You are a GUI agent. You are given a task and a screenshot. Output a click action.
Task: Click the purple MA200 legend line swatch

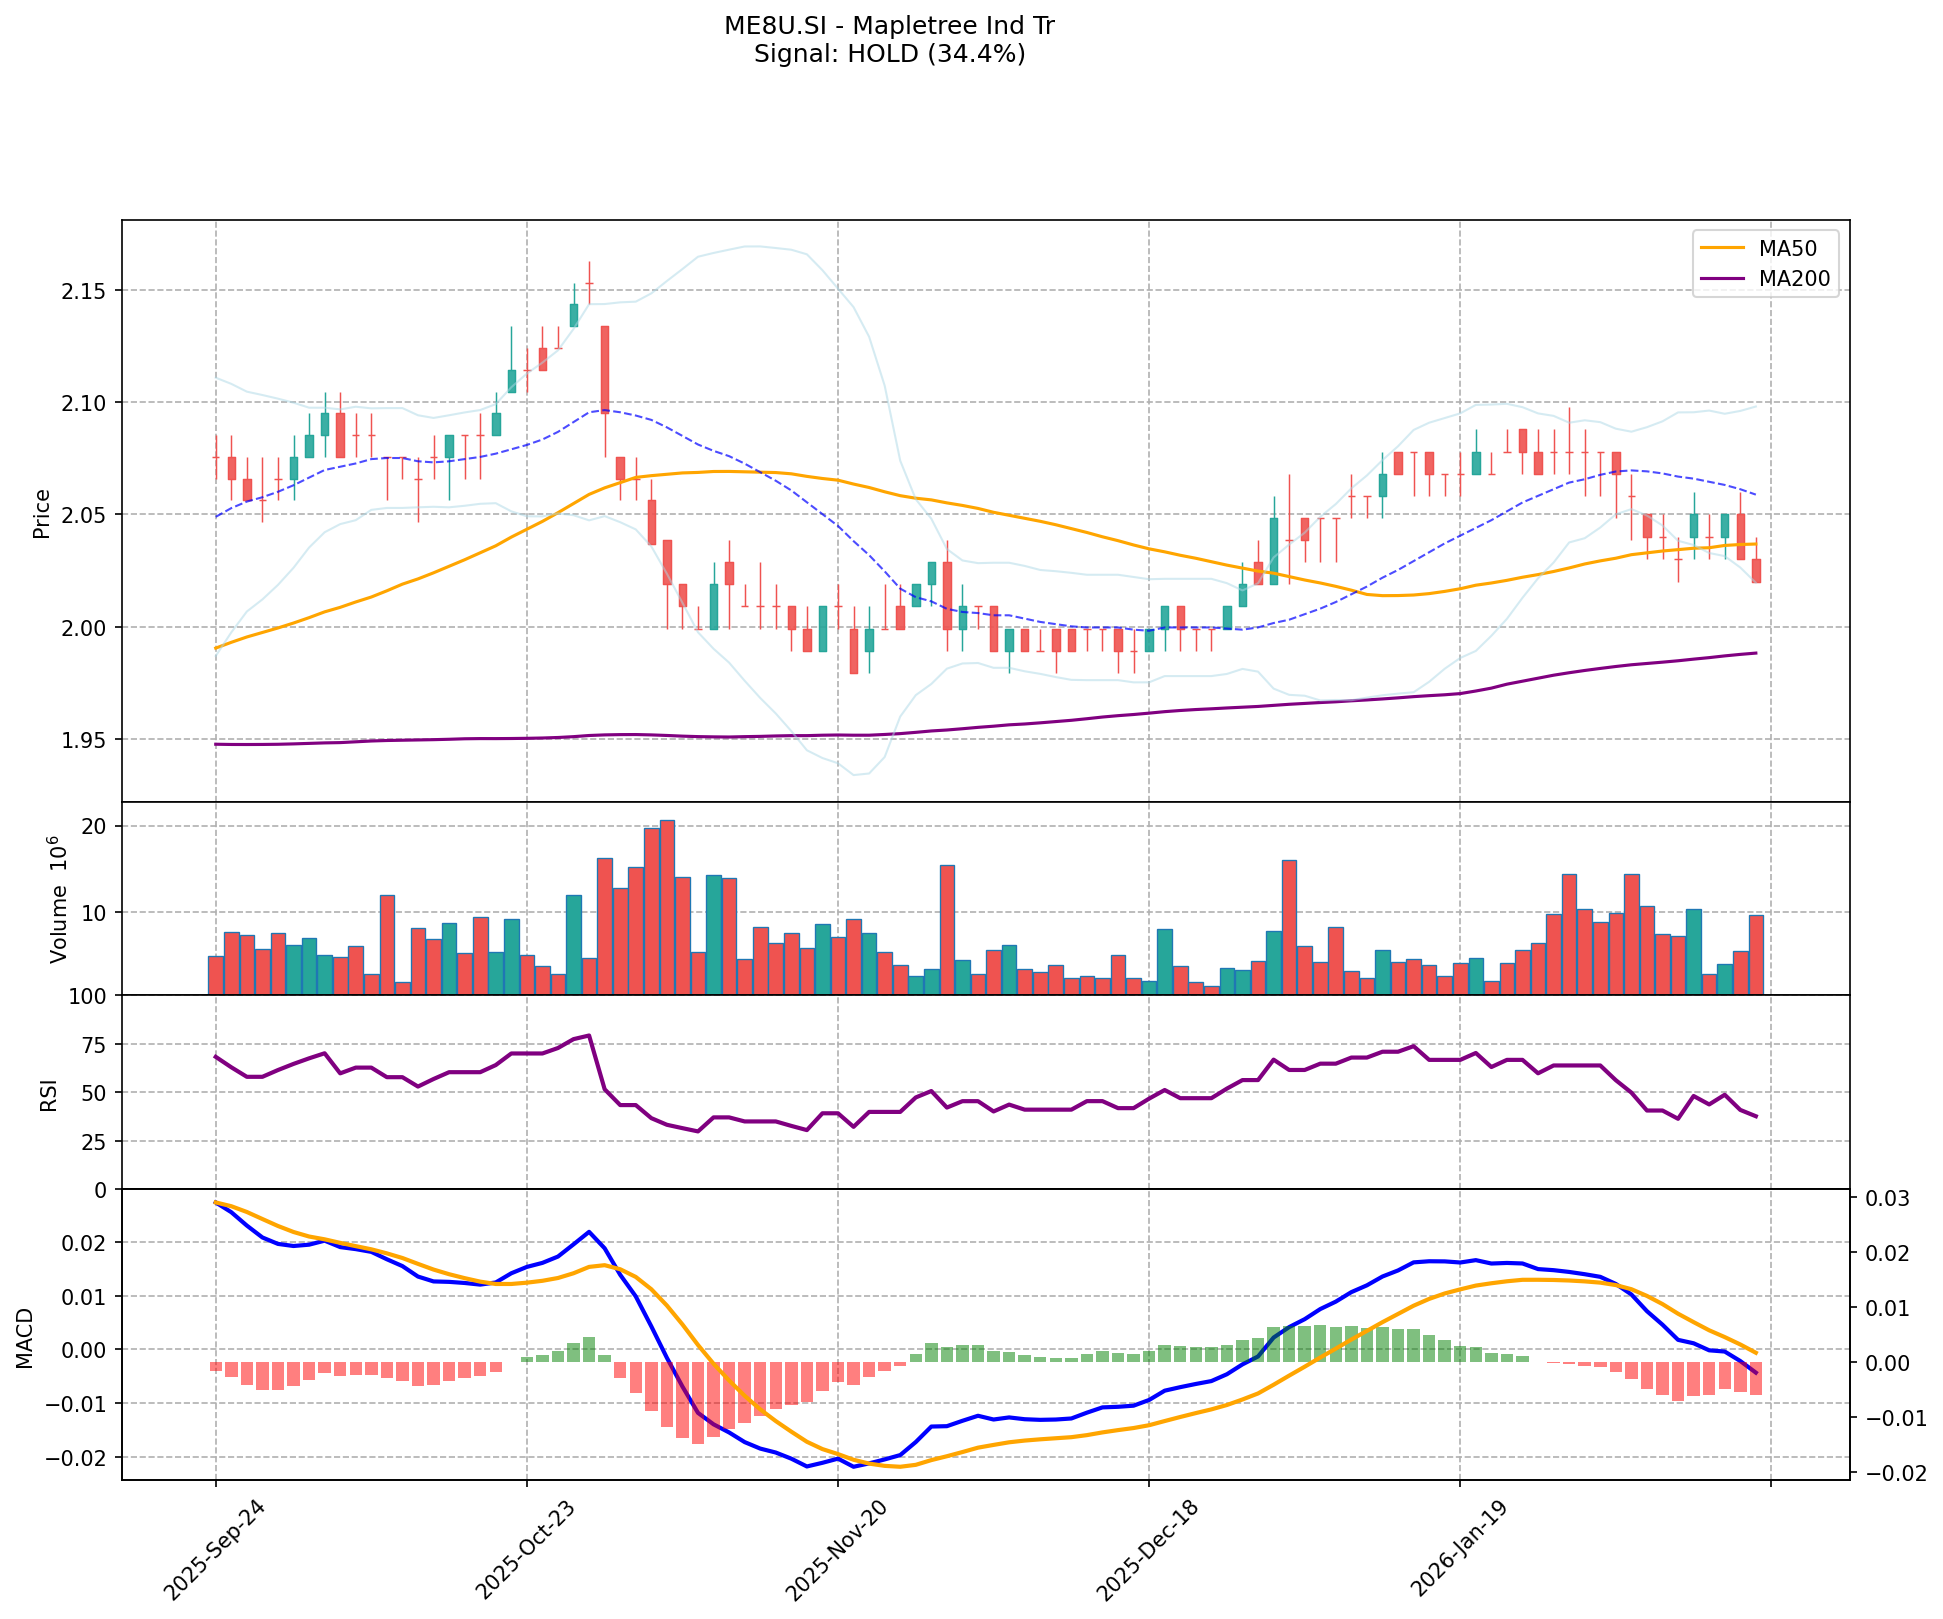pos(1721,279)
